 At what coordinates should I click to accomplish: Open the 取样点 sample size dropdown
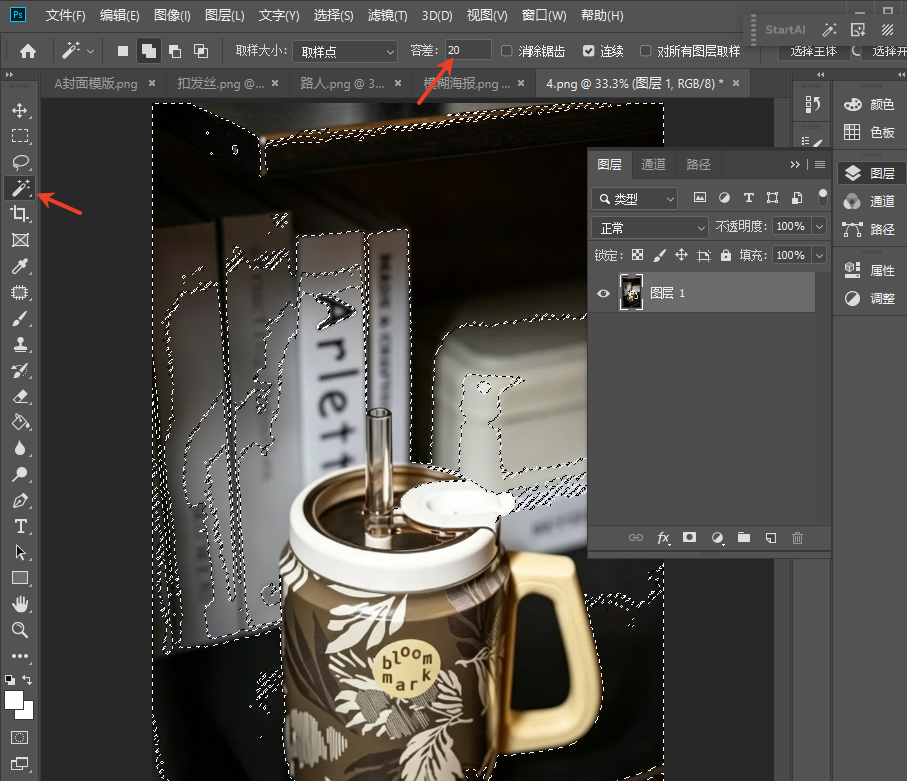coord(345,52)
